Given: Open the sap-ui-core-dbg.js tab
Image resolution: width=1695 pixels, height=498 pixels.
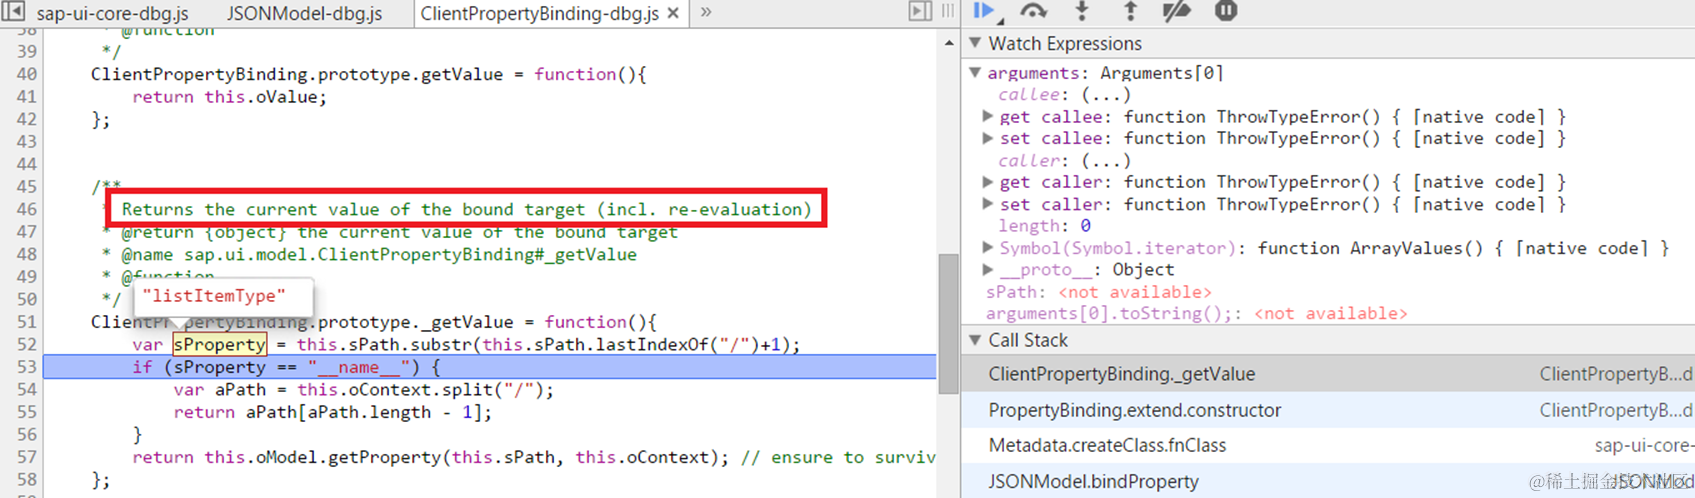Looking at the screenshot, I should tap(112, 13).
